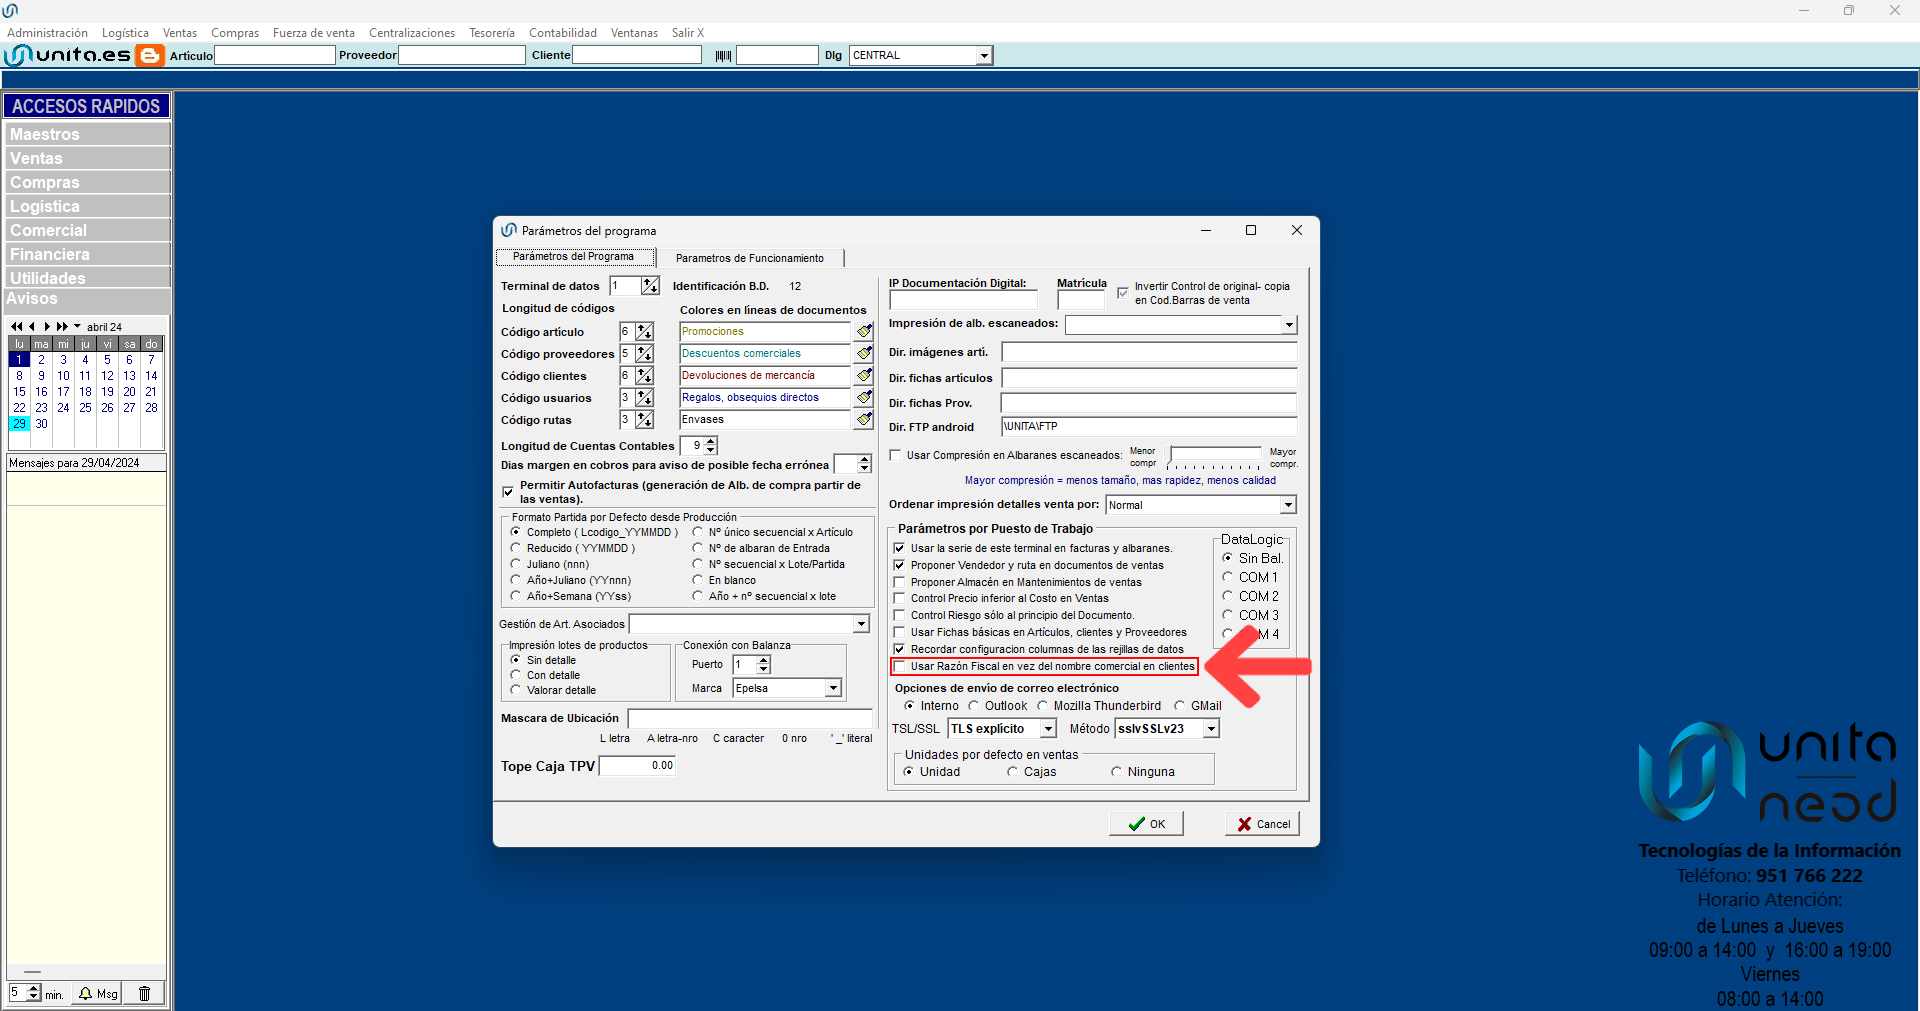Switch to Parametros de Funcionamiento tab
The height and width of the screenshot is (1011, 1920).
pos(749,258)
